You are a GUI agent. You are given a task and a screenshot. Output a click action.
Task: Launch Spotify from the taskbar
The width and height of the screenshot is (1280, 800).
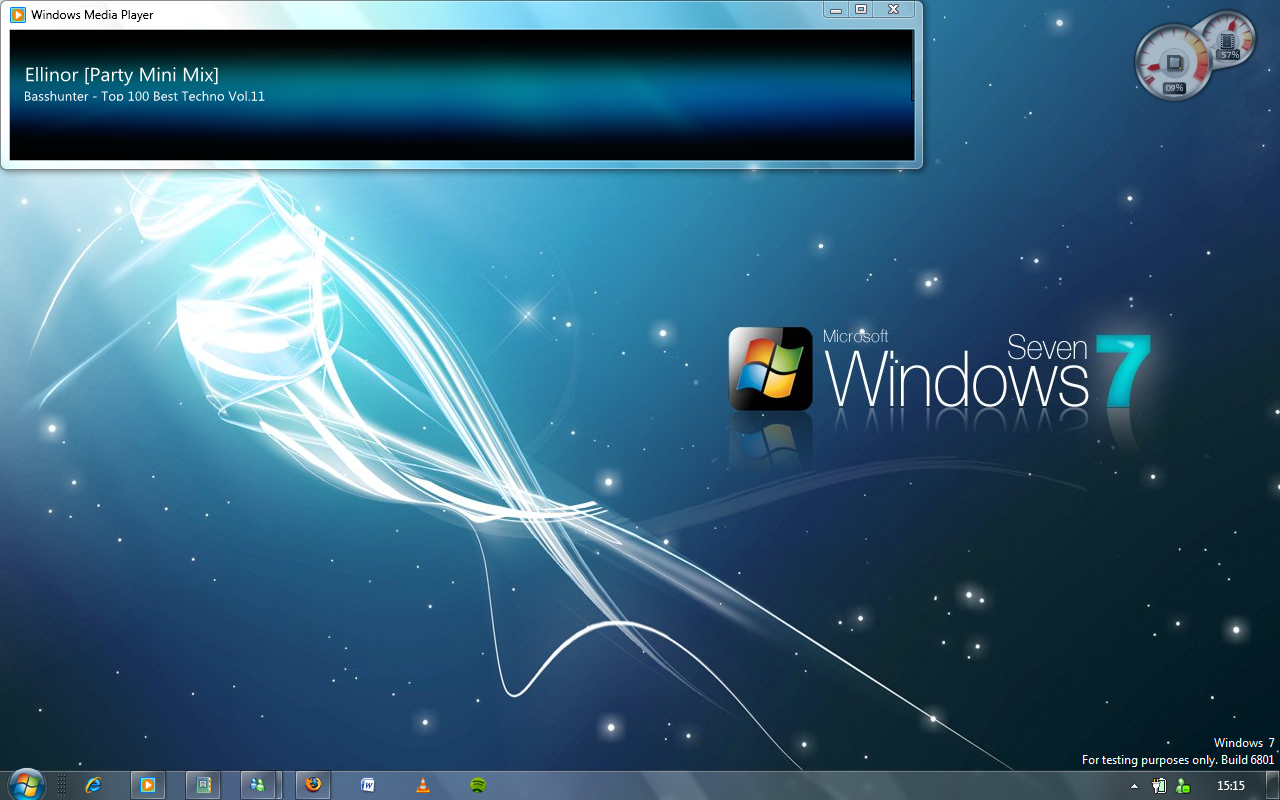pyautogui.click(x=478, y=785)
